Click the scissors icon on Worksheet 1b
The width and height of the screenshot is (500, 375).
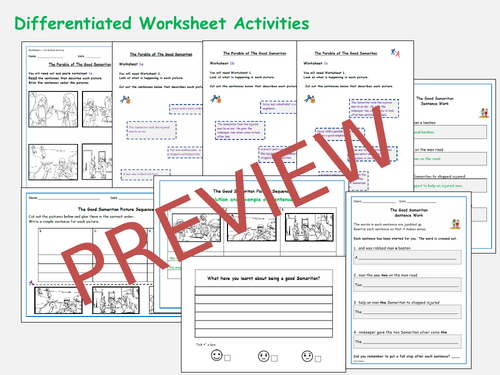coord(216,99)
